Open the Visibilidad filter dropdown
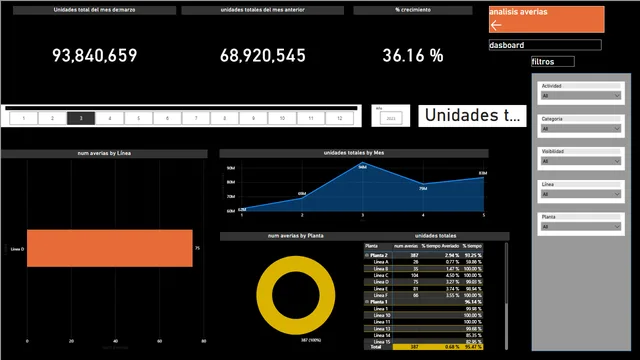This screenshot has width=640, height=360. pyautogui.click(x=580, y=161)
